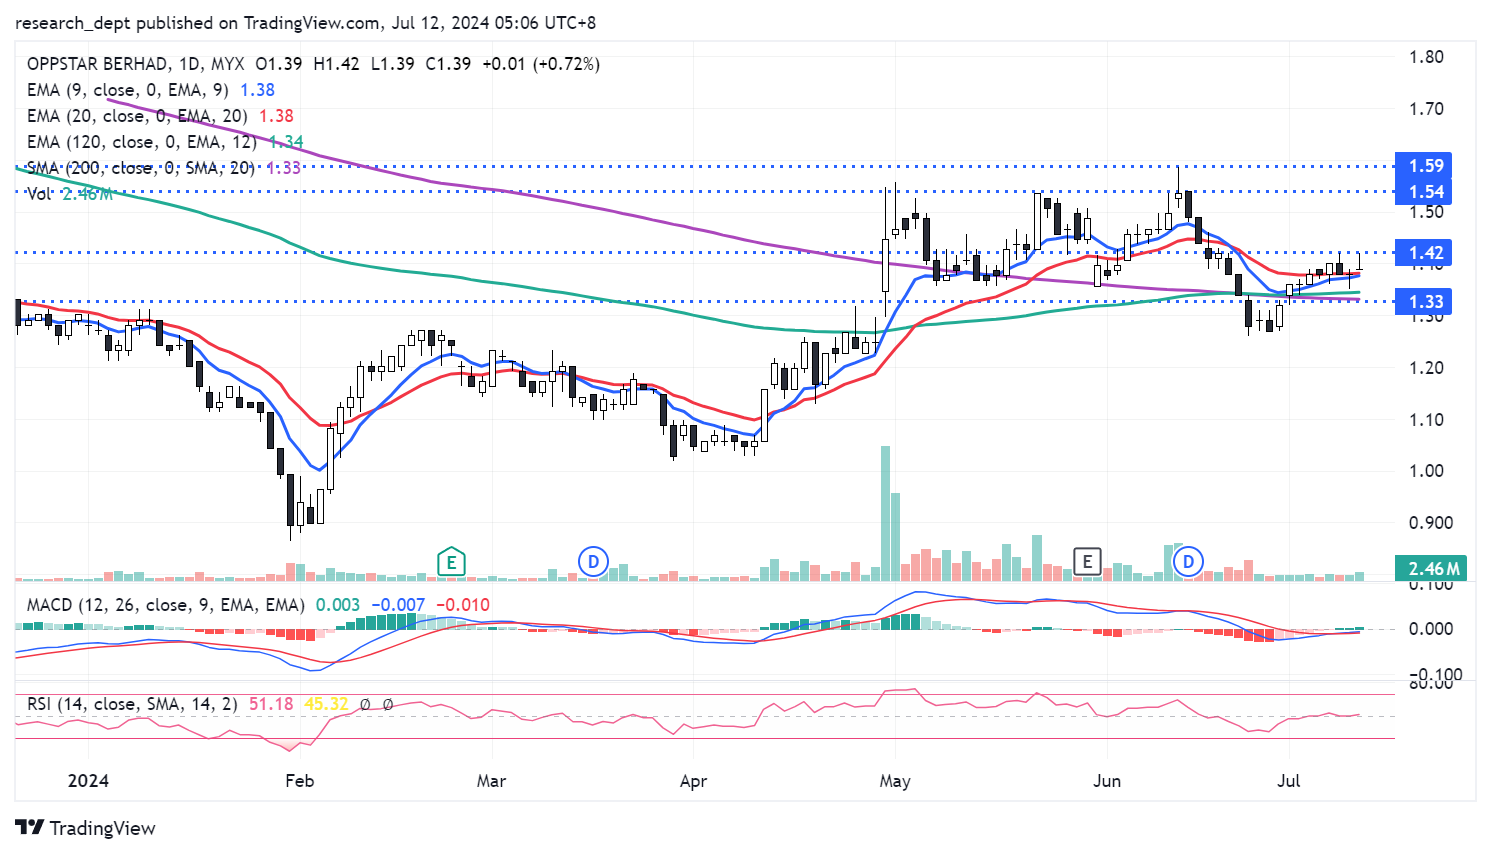Open the RSI indicator legend

[132, 704]
